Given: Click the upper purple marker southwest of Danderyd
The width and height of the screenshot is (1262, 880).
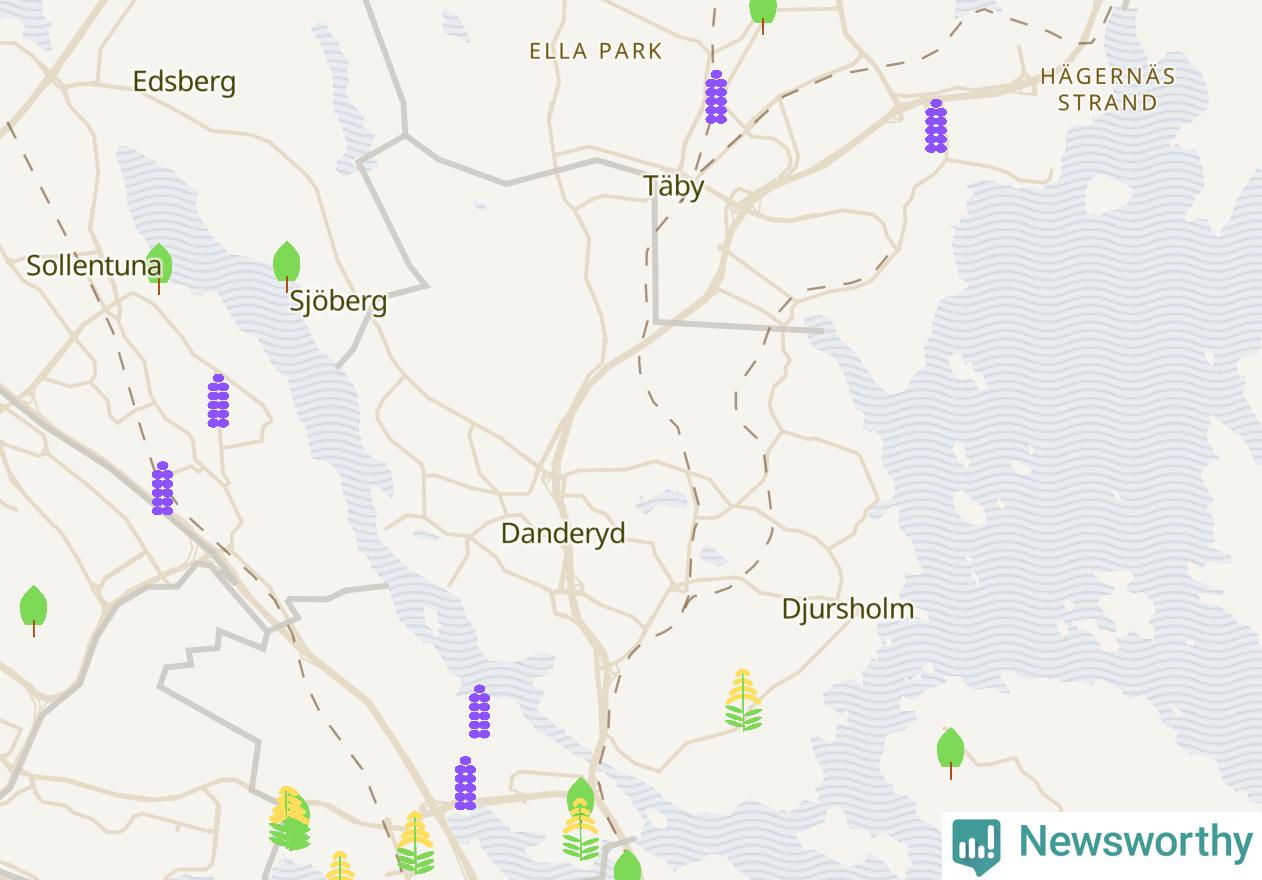Looking at the screenshot, I should [480, 712].
